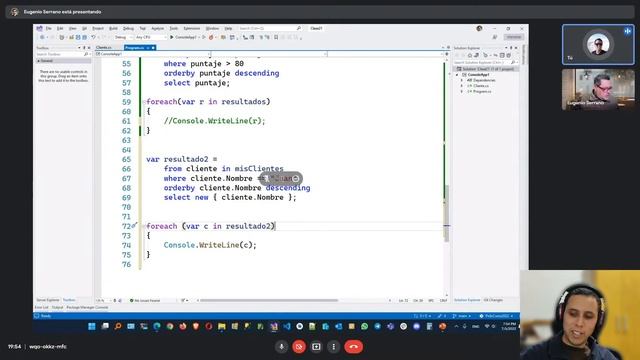
Task: Click the signed-in account avatar in Visual Studio
Action: [479, 28]
